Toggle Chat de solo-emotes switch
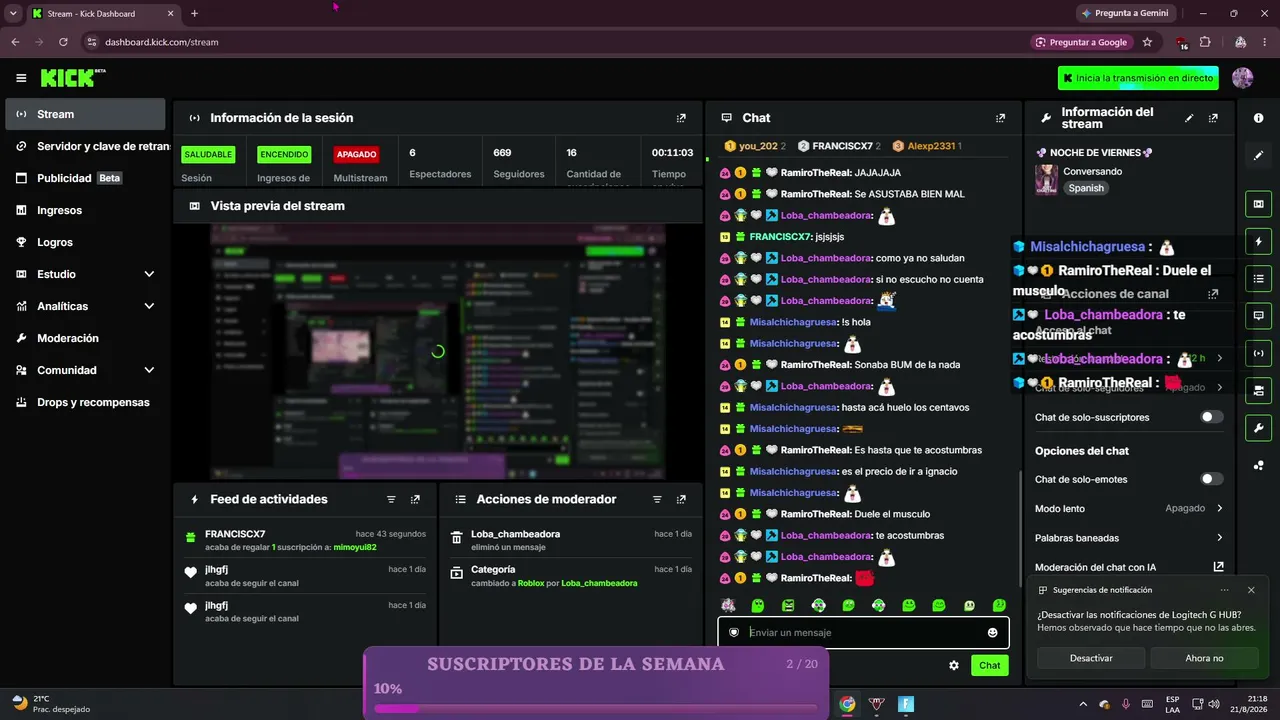Image resolution: width=1280 pixels, height=720 pixels. tap(1211, 479)
